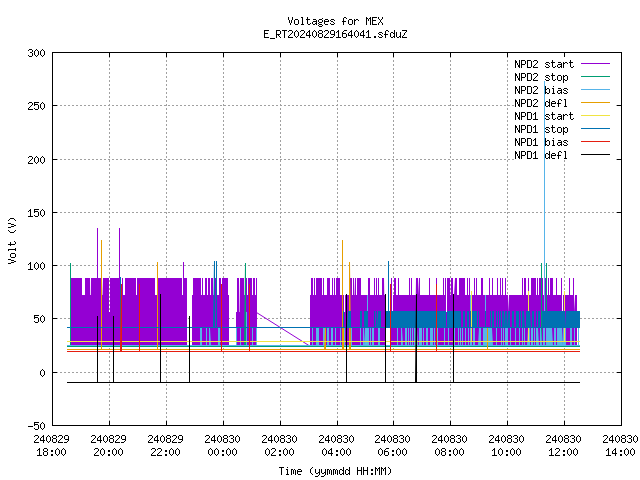Viewport: 640px width, 480px height.
Task: Click the E_RT20240829164041.sfduZ filename subtitle
Action: [x=335, y=34]
